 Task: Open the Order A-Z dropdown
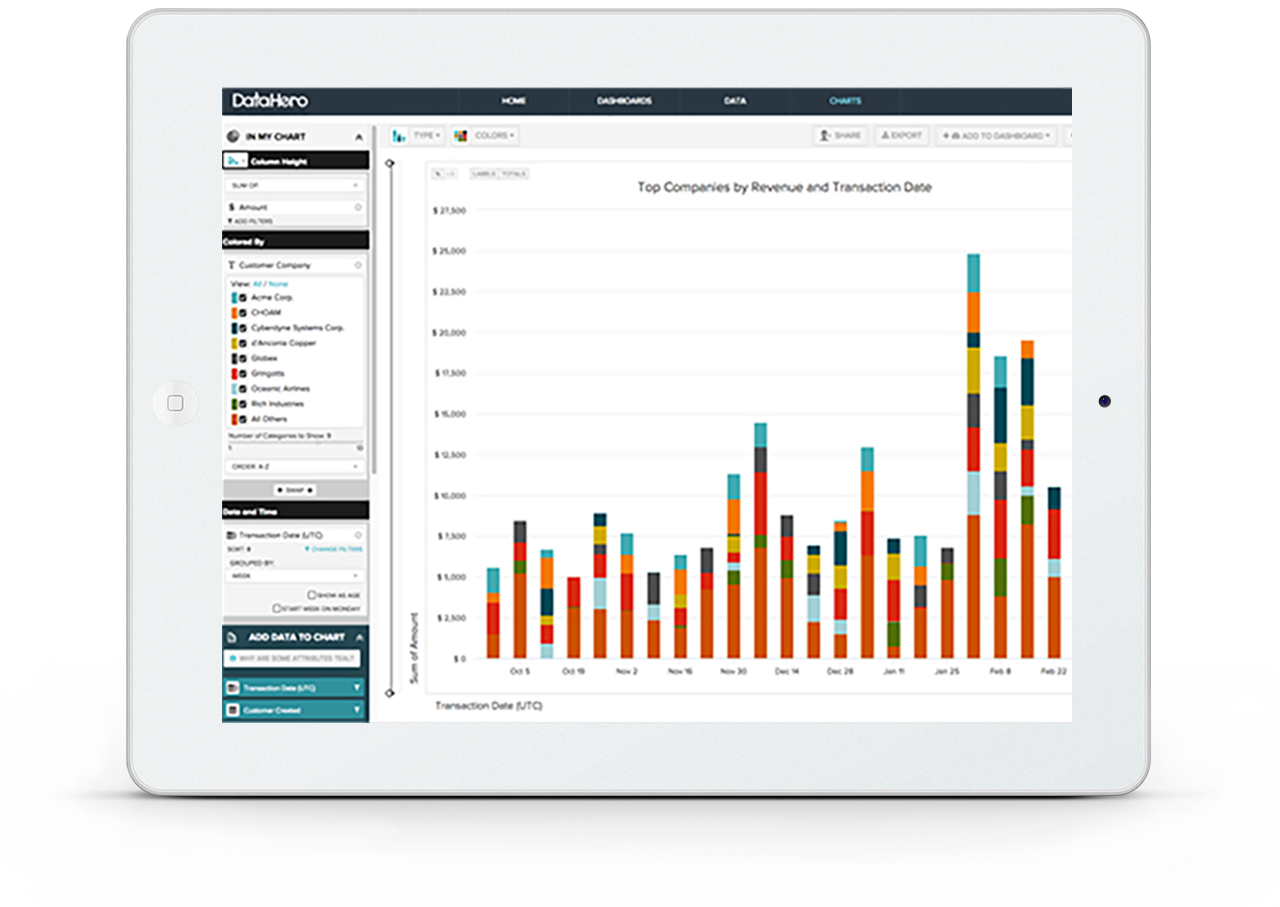pos(295,467)
